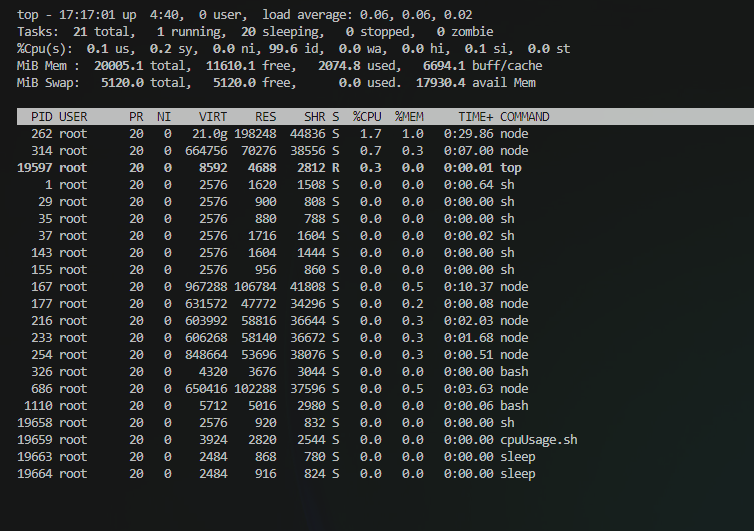Viewport: 754px width, 531px height.
Task: Click the 848664 VIRT value
Action: 206,355
